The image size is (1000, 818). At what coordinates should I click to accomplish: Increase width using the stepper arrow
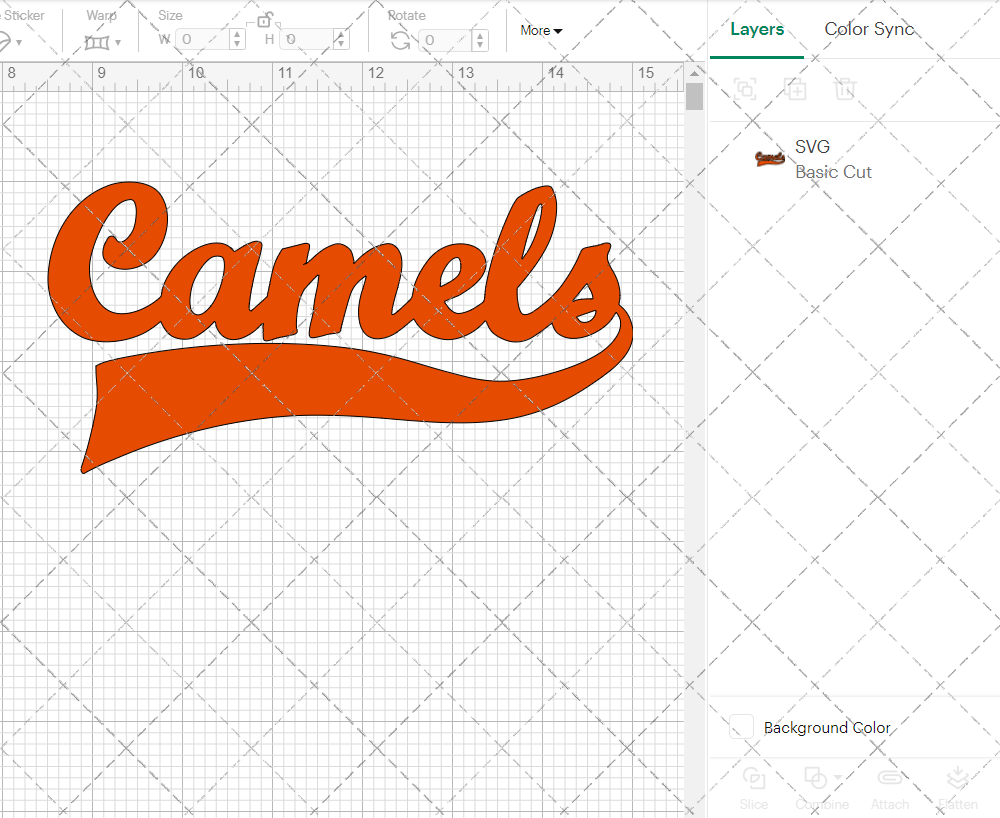pos(236,34)
